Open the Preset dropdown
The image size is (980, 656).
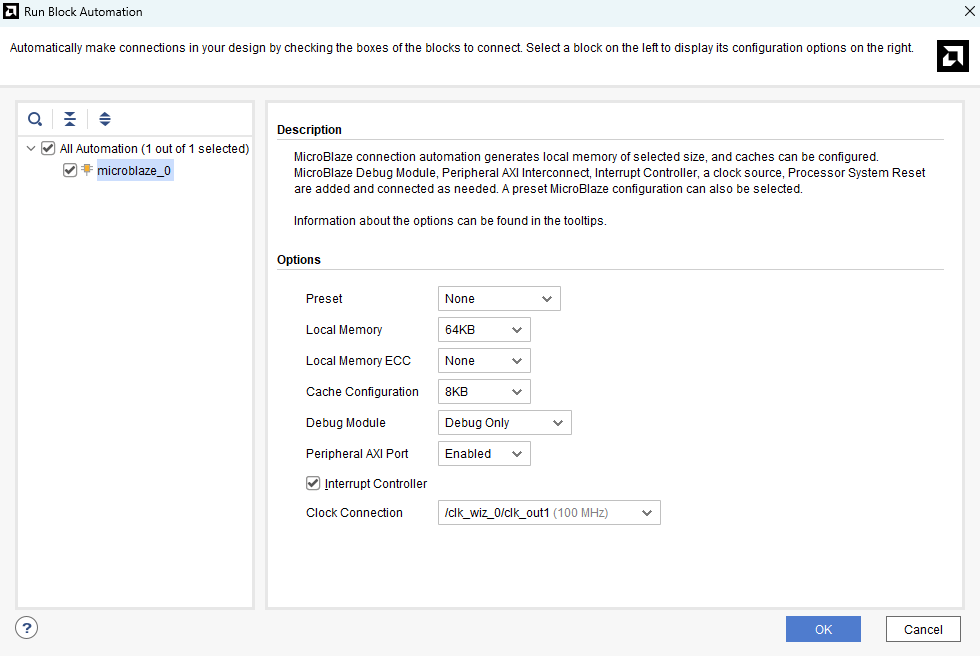(499, 299)
